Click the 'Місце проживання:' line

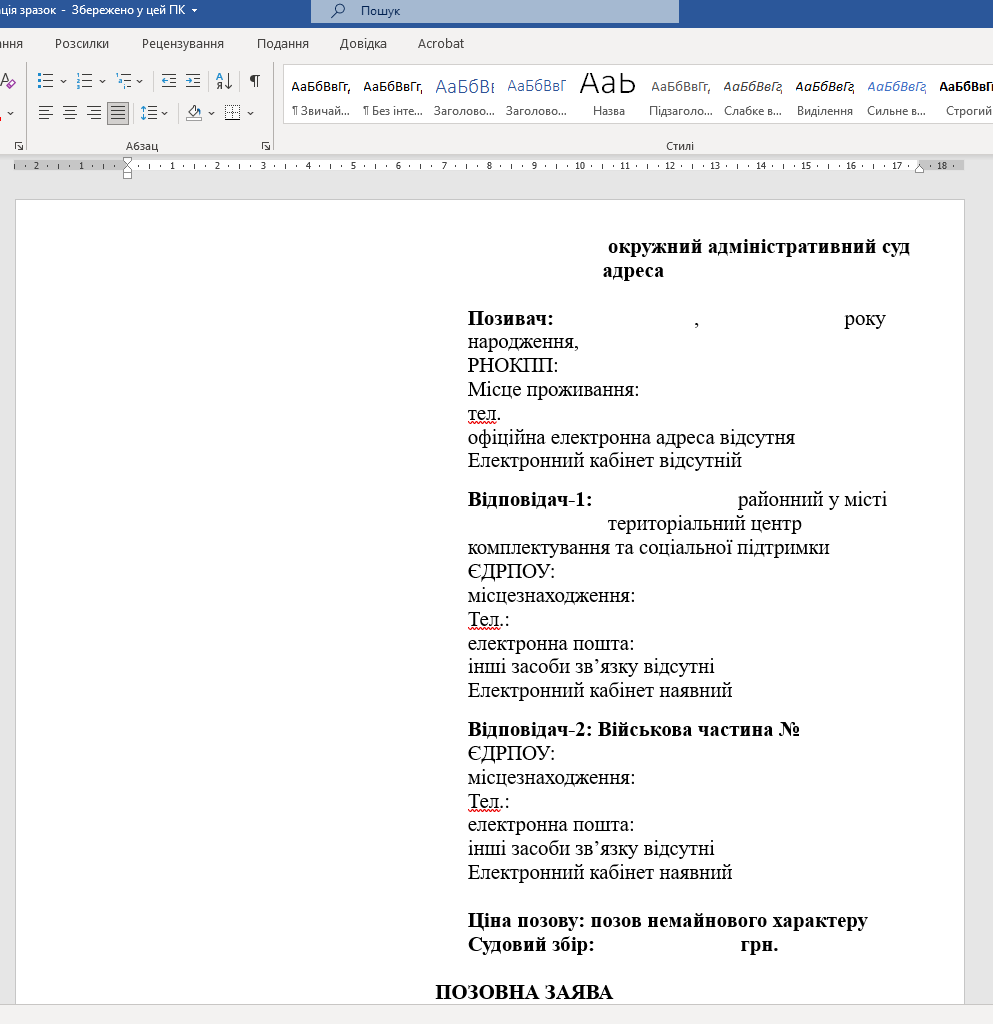click(x=553, y=390)
